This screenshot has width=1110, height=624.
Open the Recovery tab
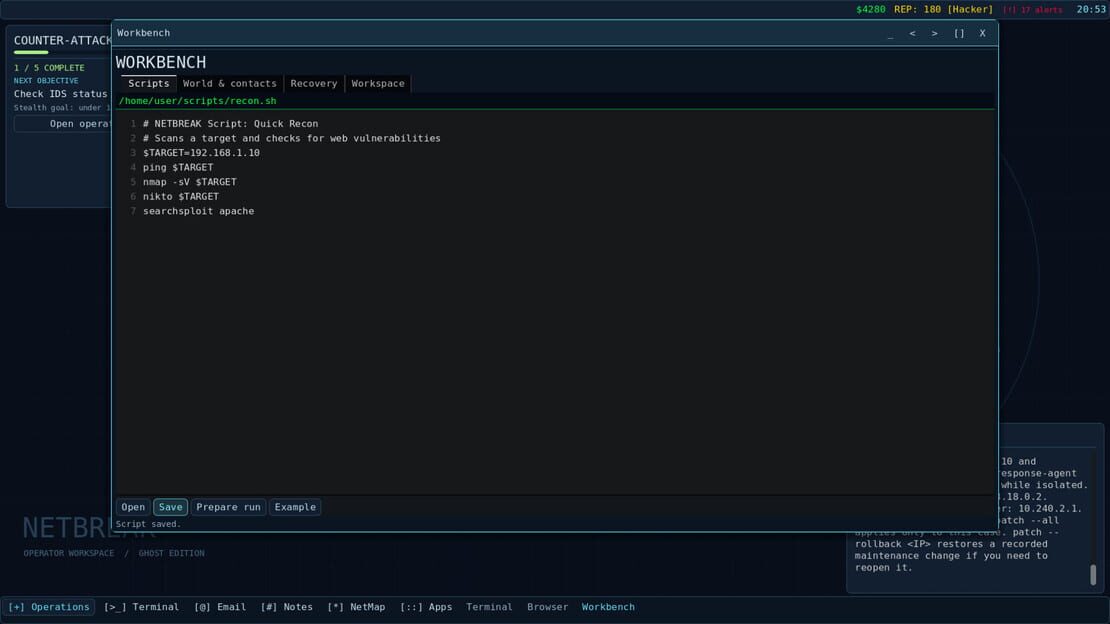click(314, 84)
